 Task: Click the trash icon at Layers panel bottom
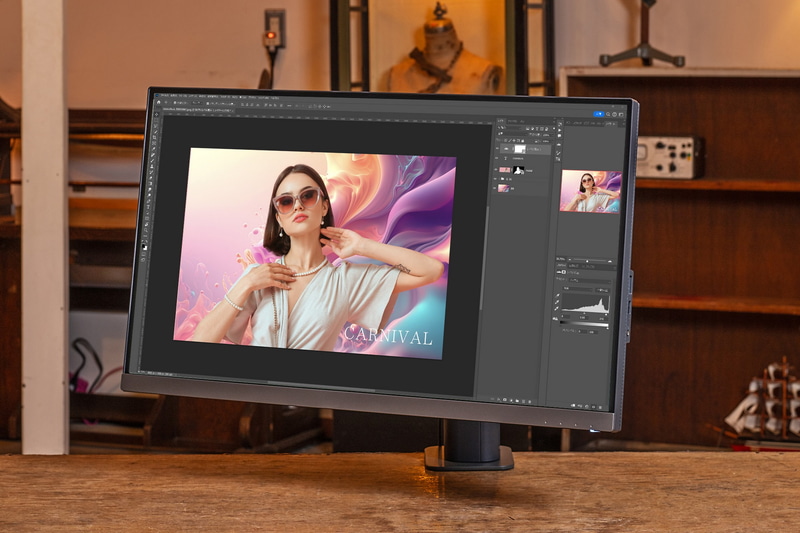pos(530,401)
